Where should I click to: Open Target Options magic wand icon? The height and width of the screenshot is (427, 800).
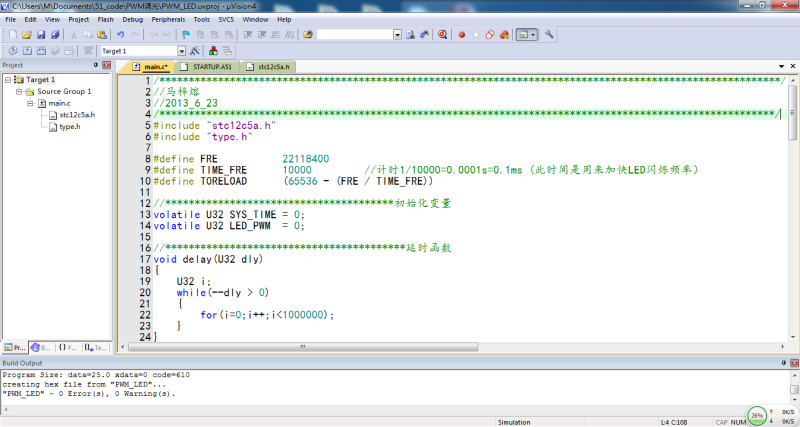click(x=194, y=50)
